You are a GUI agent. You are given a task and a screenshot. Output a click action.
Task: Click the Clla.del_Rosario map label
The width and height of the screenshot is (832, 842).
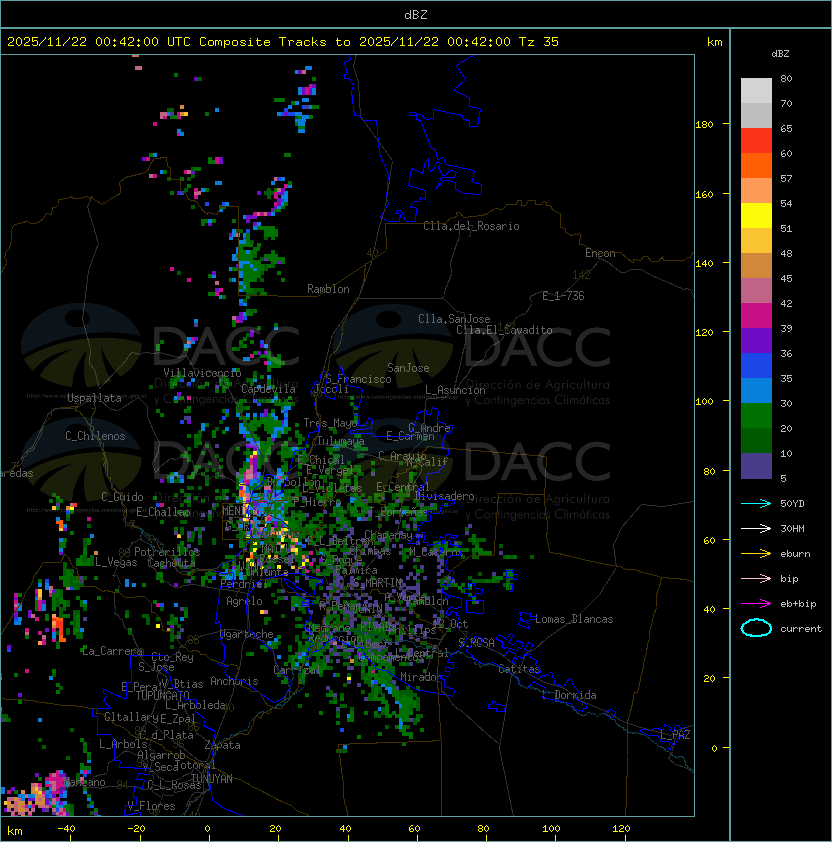[x=471, y=226]
